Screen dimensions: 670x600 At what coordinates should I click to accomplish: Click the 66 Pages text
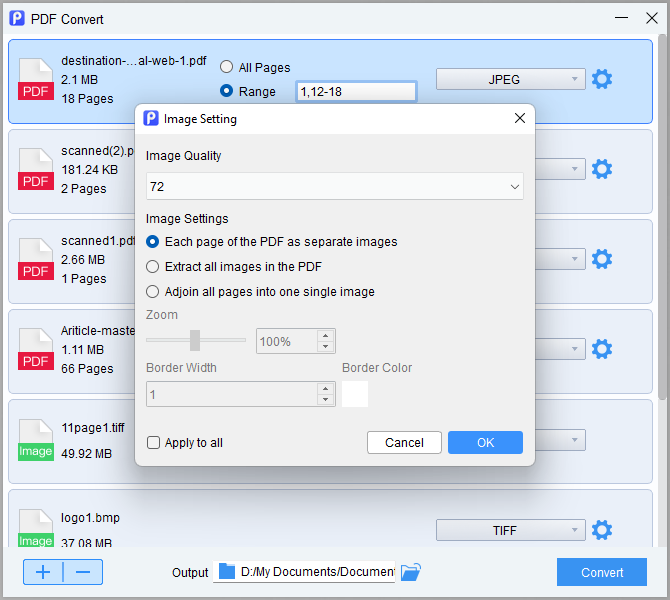[87, 368]
